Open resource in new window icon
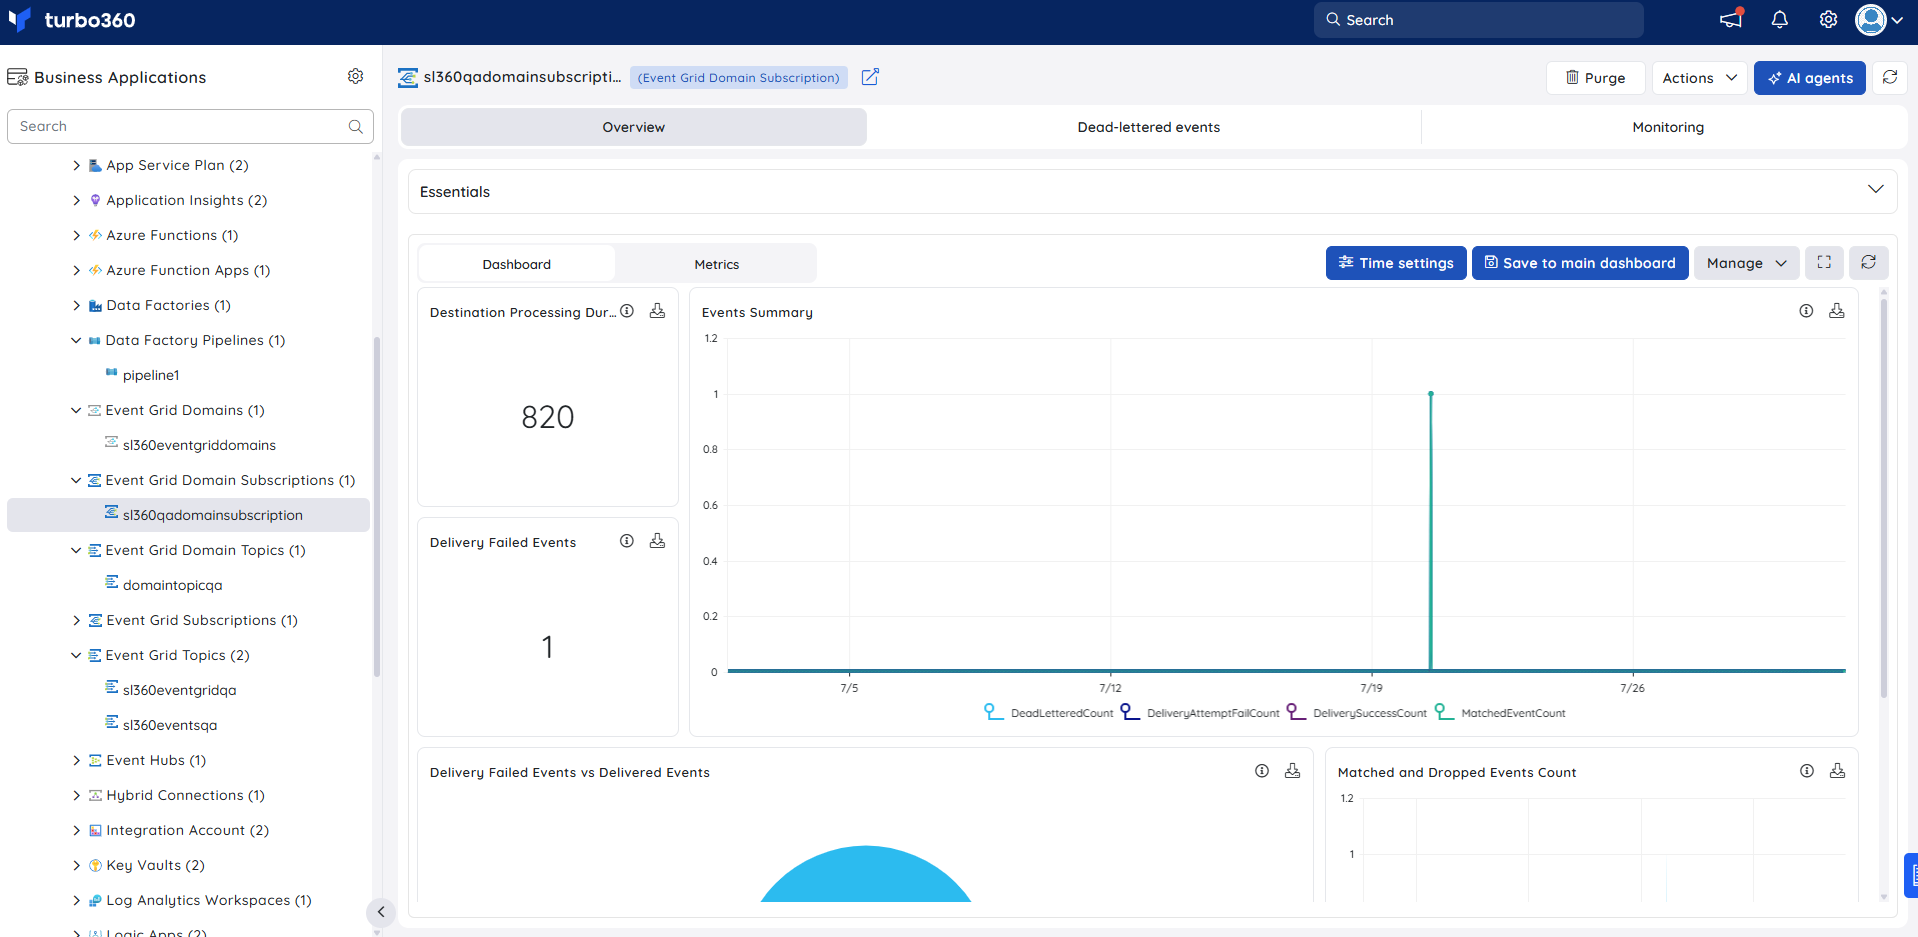 (870, 77)
